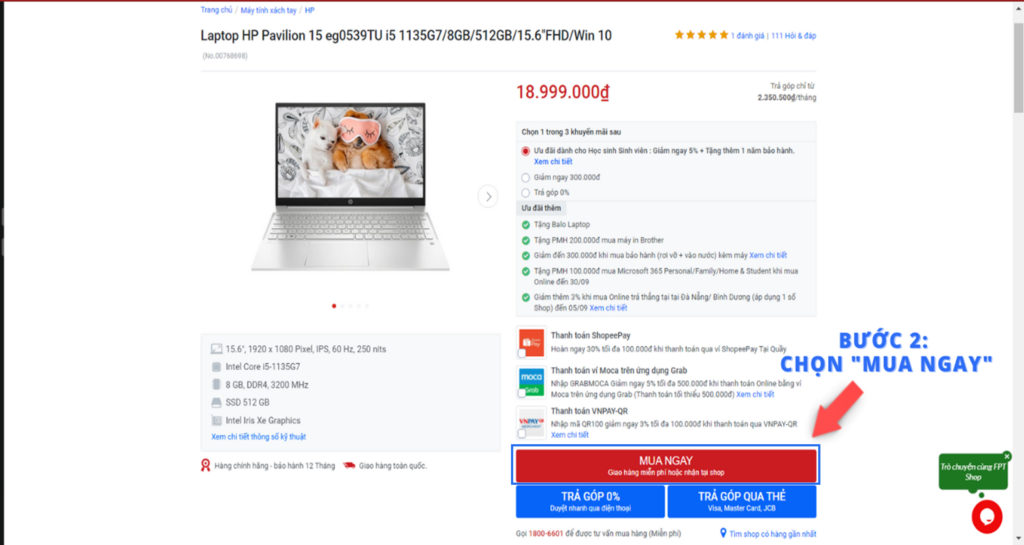Click the map pin icon for nearest shop

point(723,533)
